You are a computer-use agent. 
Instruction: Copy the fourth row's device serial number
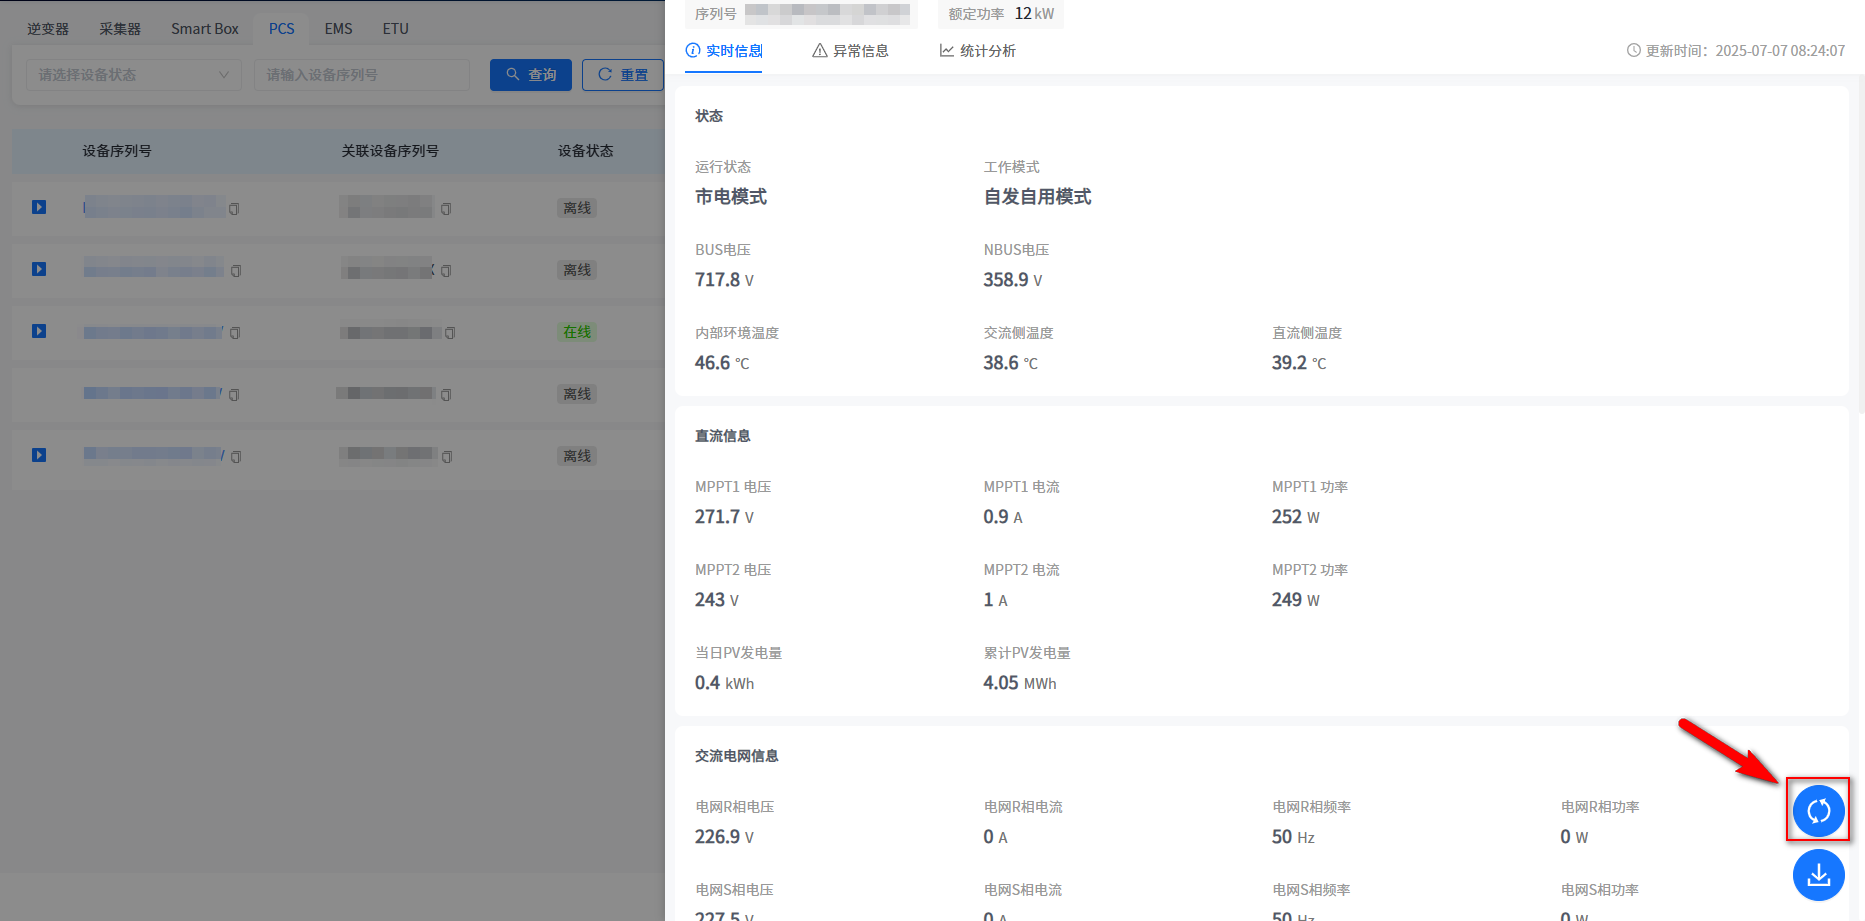click(x=234, y=395)
